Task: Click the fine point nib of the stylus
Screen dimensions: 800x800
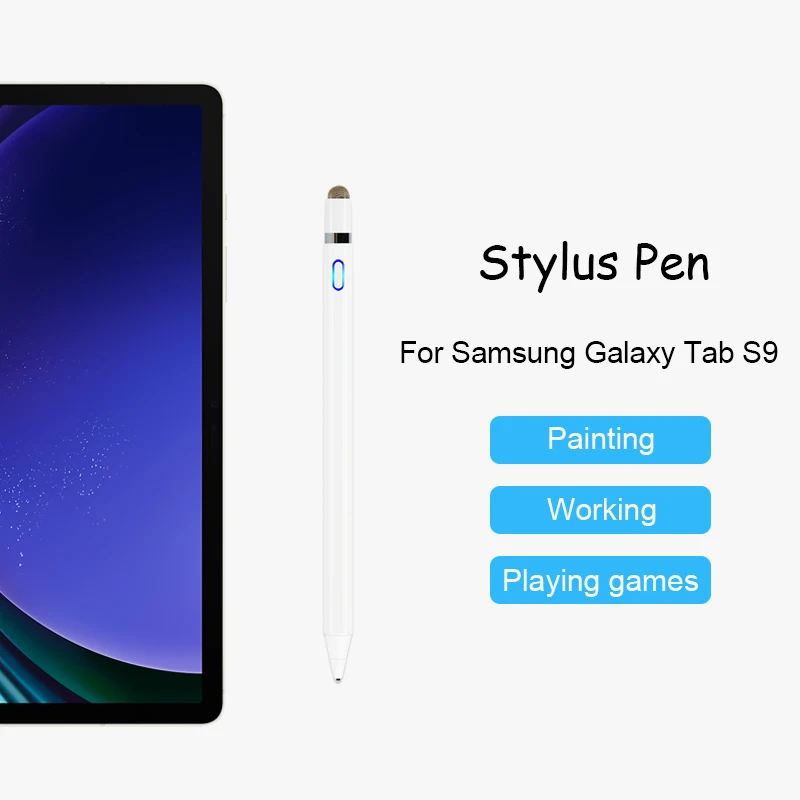Action: (338, 679)
